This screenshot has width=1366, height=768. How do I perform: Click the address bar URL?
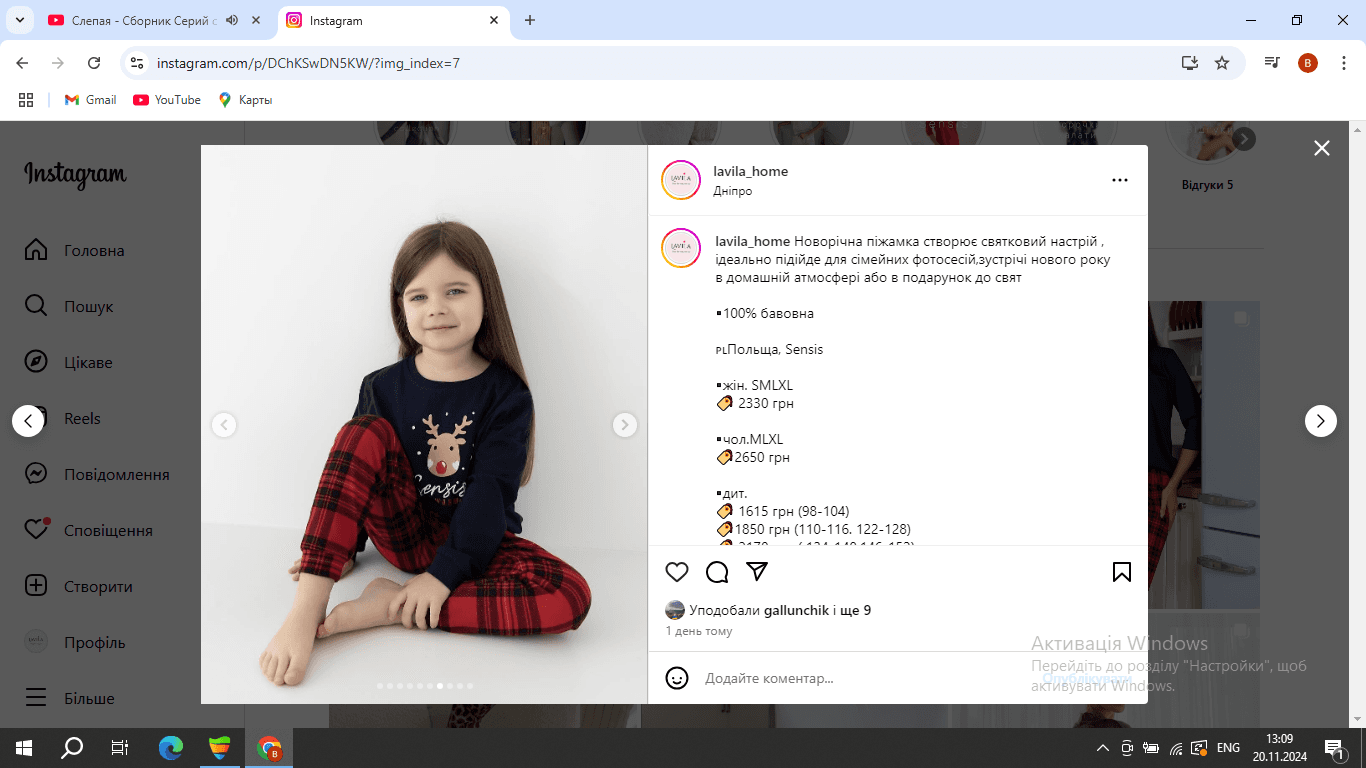click(x=308, y=63)
